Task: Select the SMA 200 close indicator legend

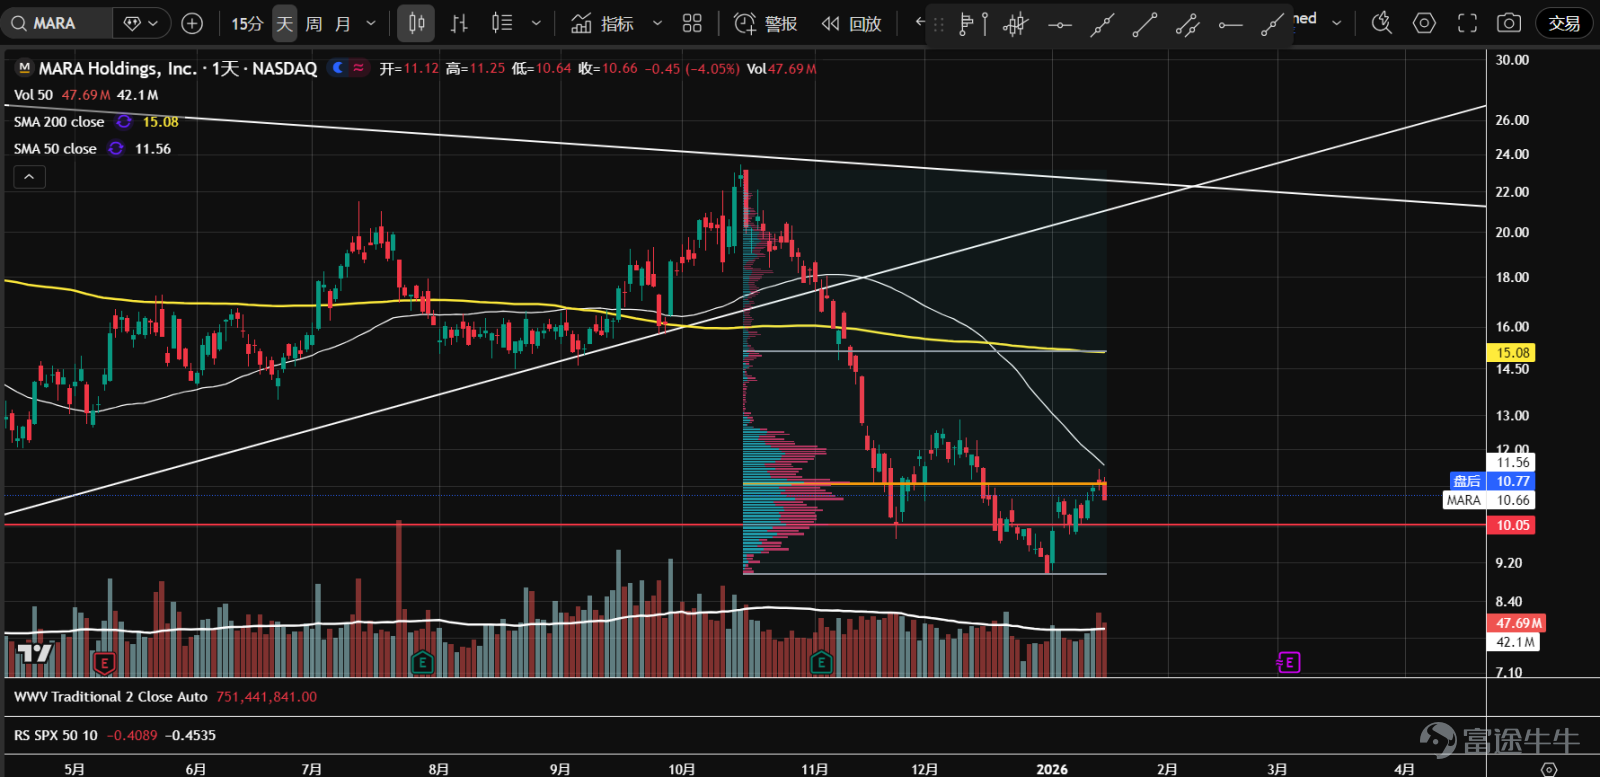Action: point(59,122)
